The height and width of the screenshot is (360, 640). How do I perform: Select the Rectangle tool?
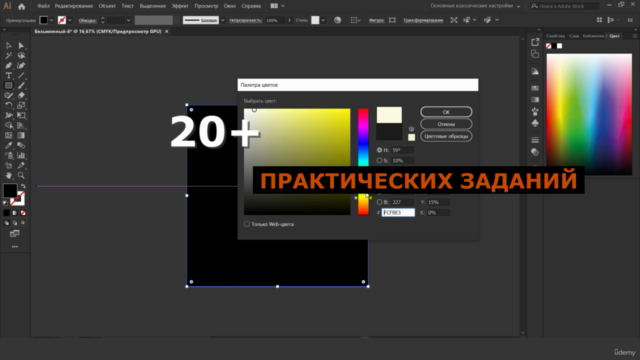(x=9, y=85)
